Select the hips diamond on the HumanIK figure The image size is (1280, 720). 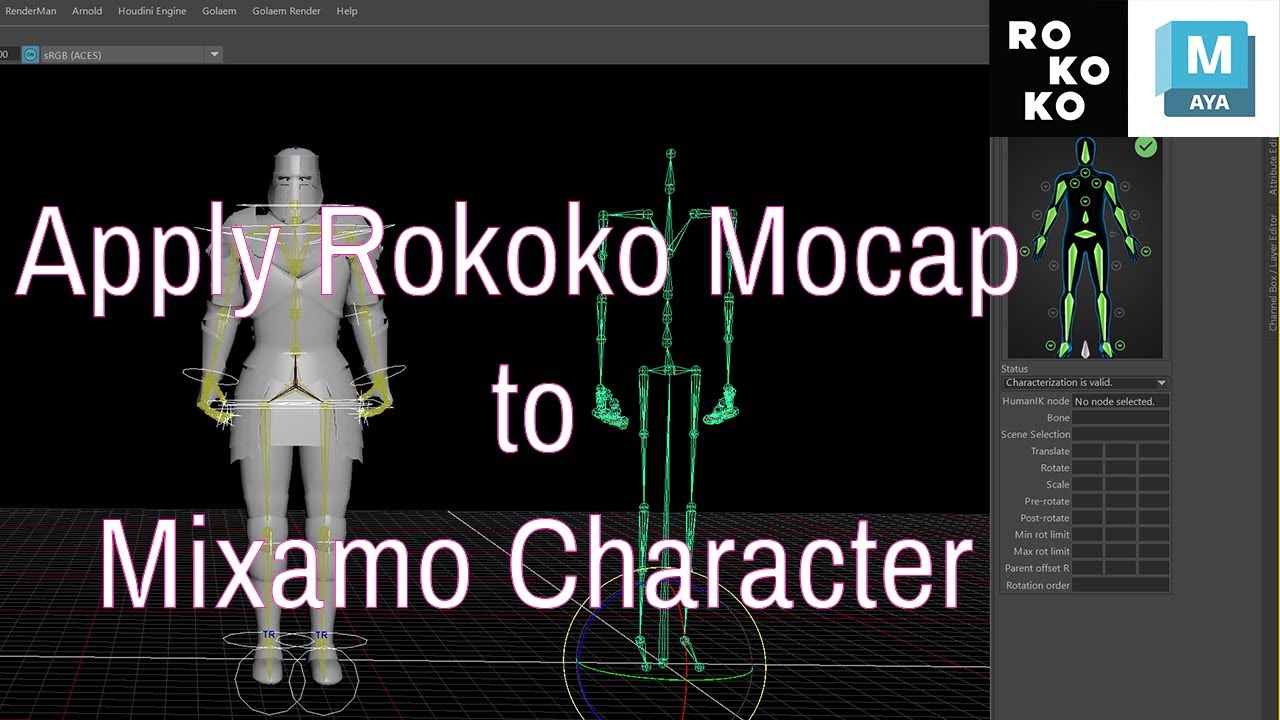[1085, 234]
